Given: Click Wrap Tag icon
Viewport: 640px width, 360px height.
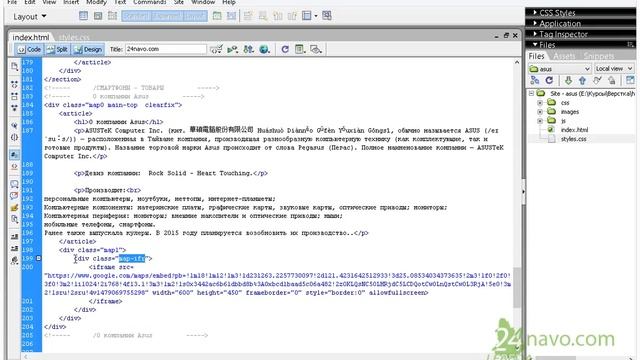Looking at the screenshot, I should click(x=14, y=208).
